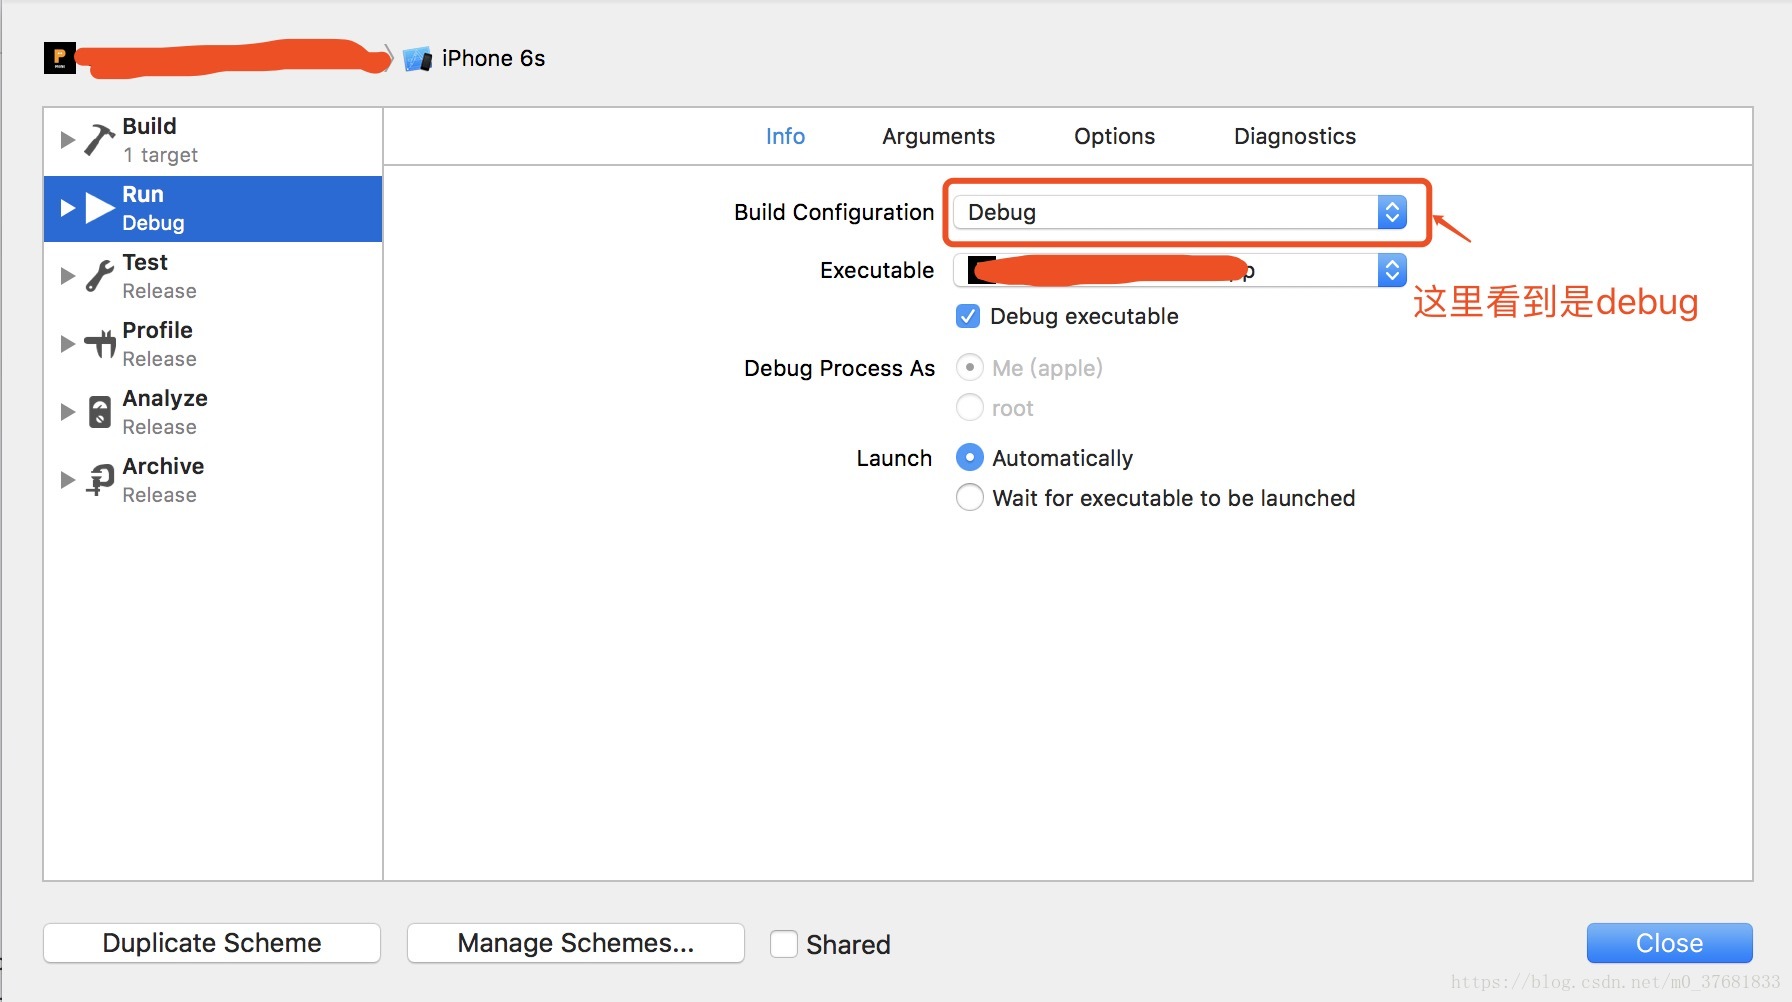
Task: Click the Duplicate Scheme button
Action: (x=212, y=943)
